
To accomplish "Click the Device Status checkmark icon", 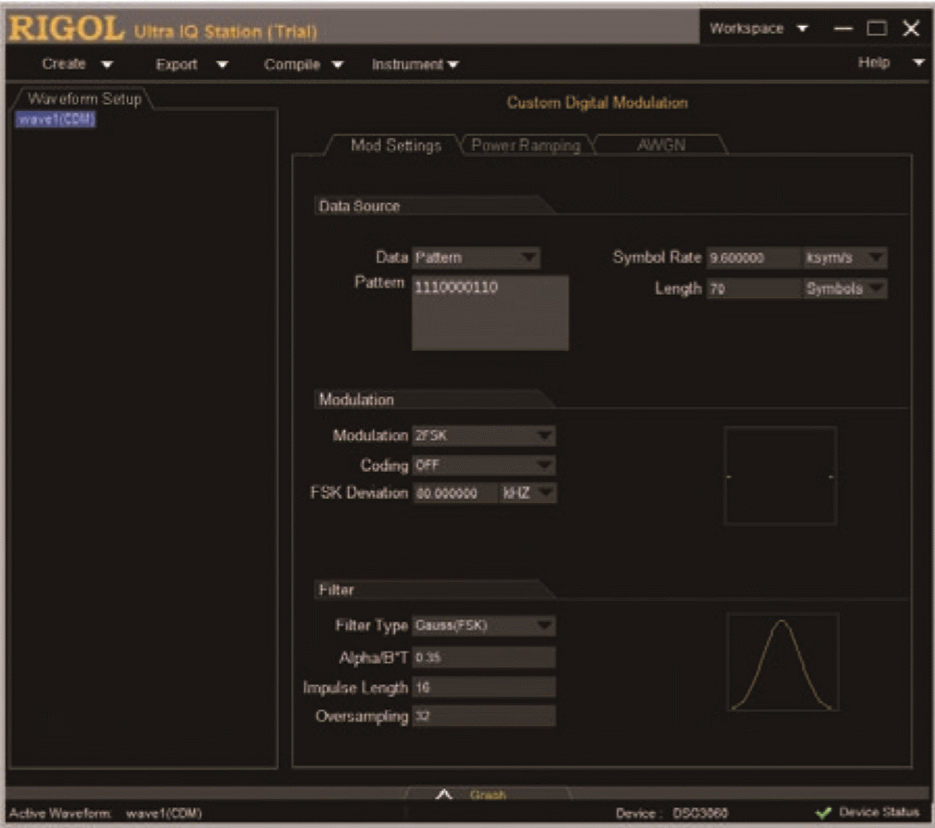I will coord(824,813).
